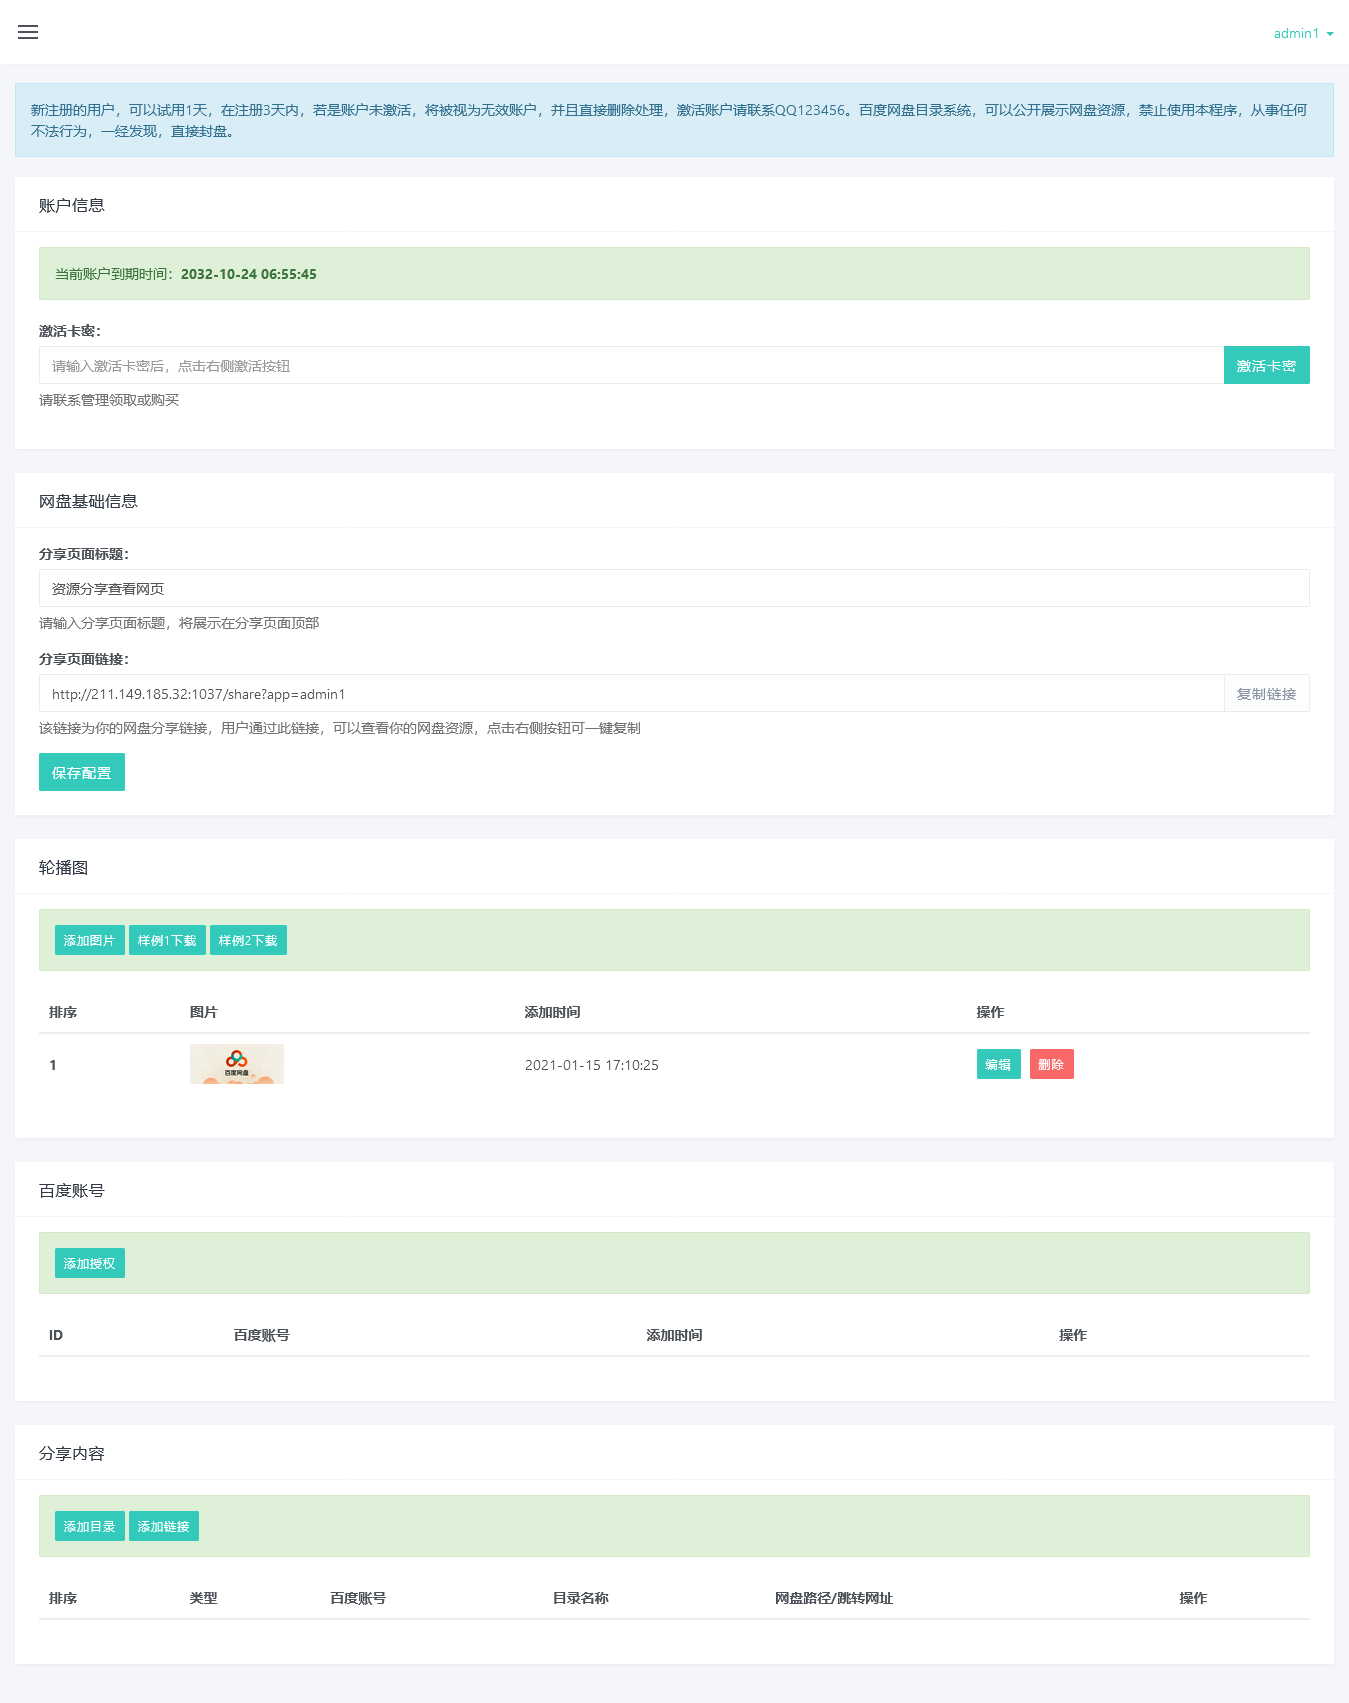Click the 分享页面标题 input field

(674, 588)
